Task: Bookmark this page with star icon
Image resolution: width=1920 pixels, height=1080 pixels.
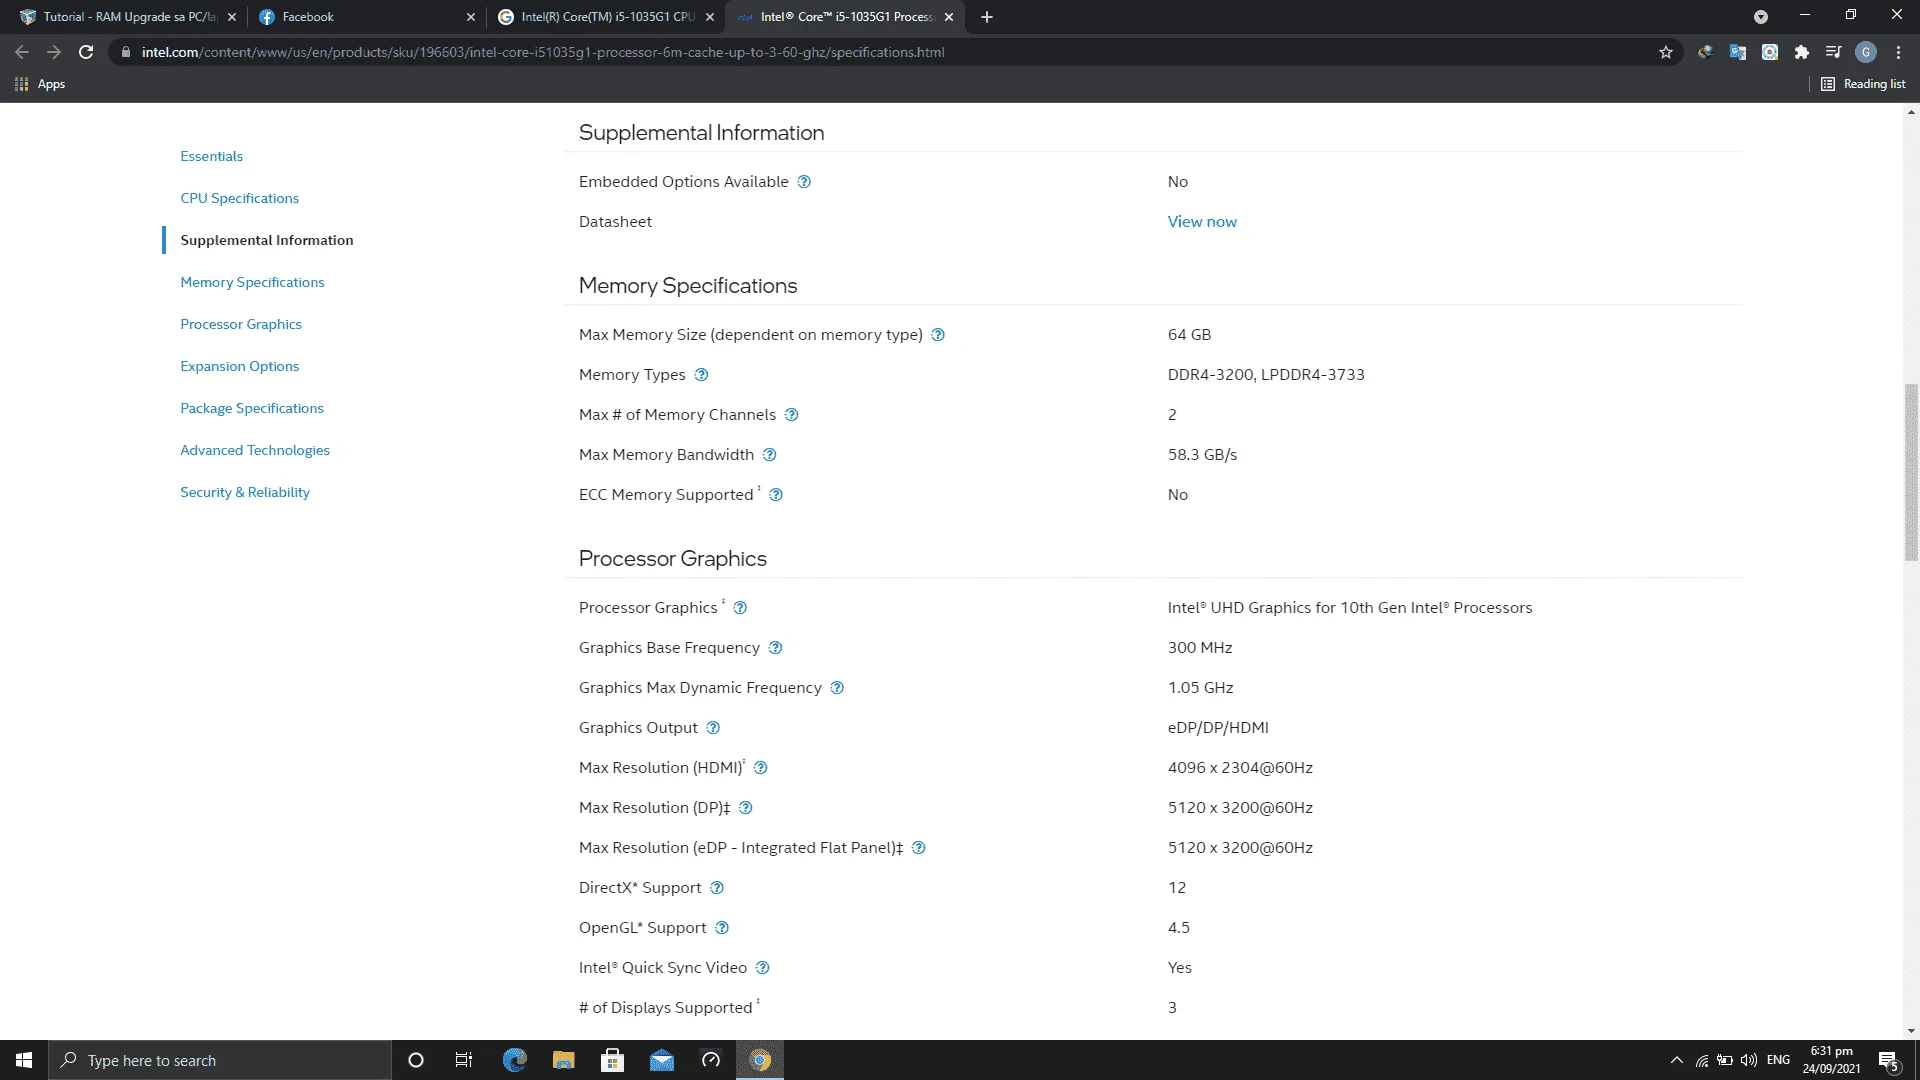Action: (1666, 52)
